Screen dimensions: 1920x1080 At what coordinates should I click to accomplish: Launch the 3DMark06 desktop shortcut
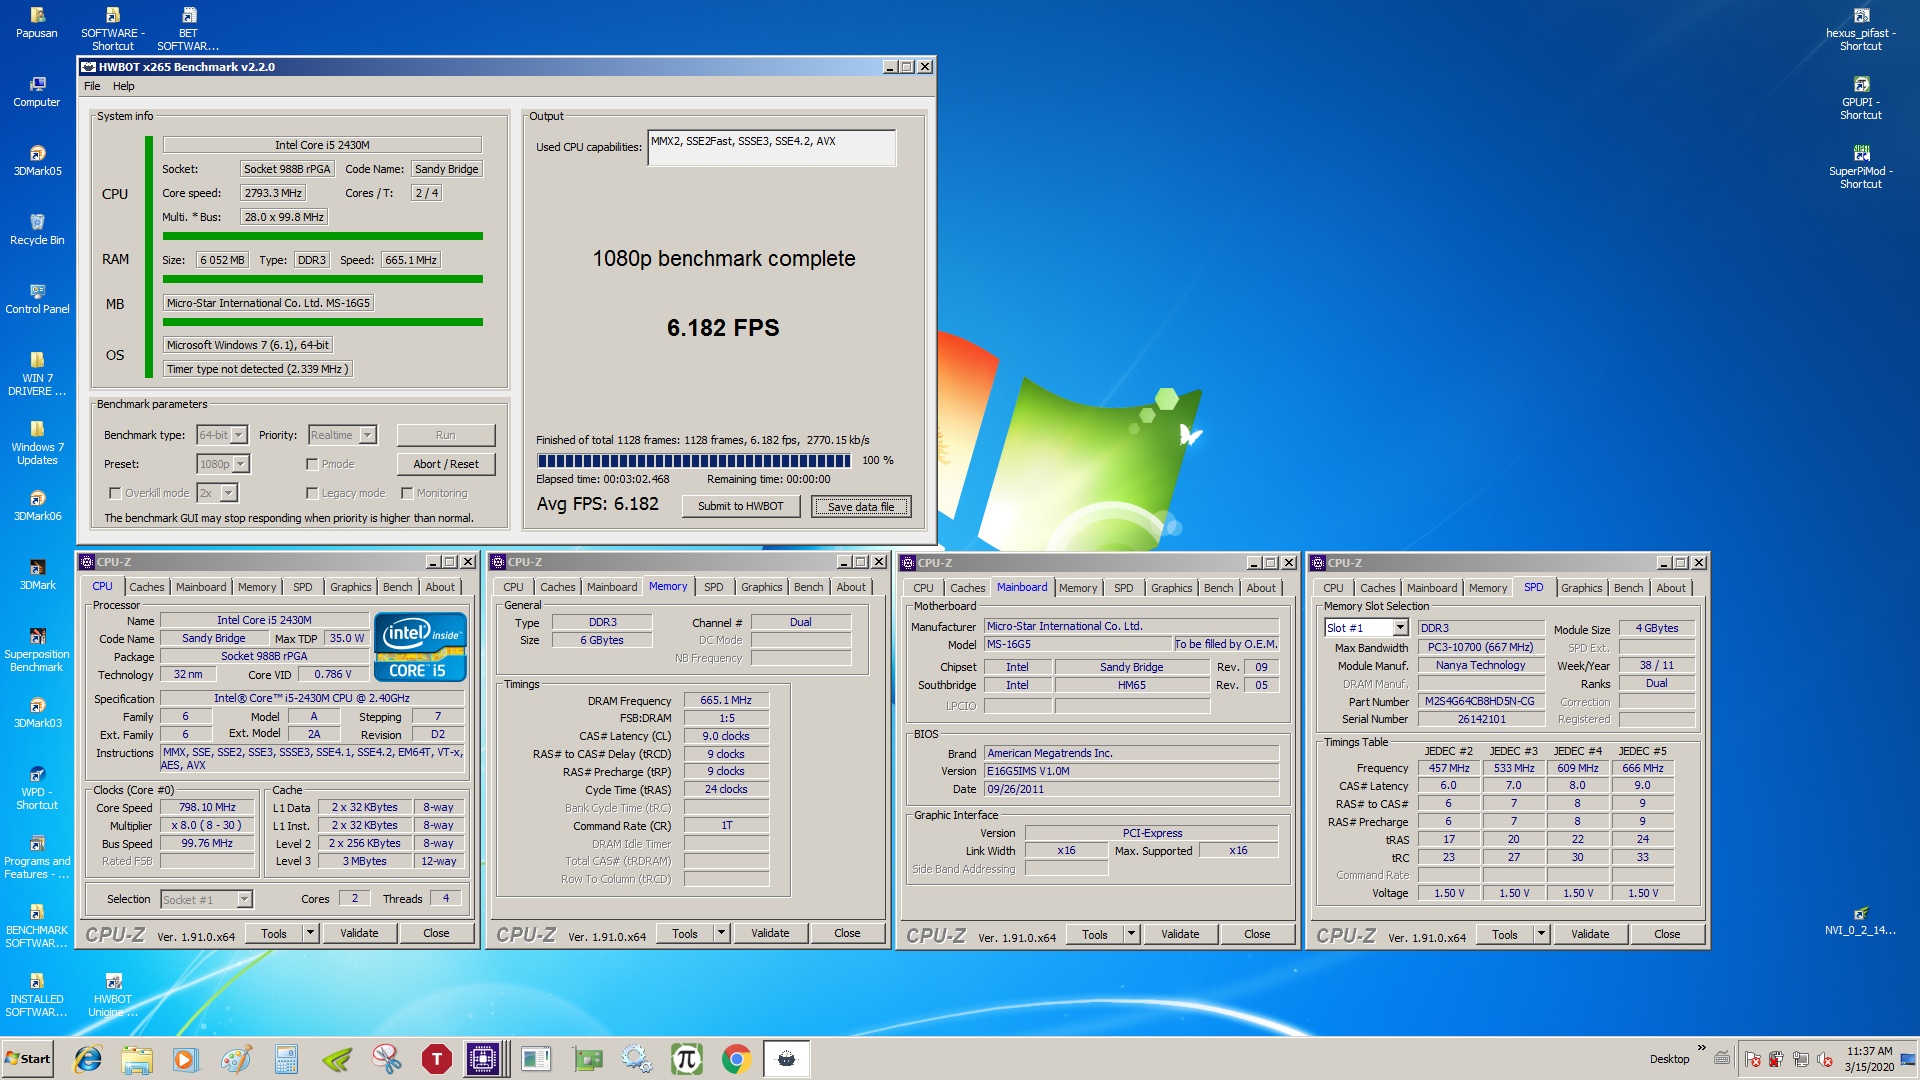coord(37,505)
